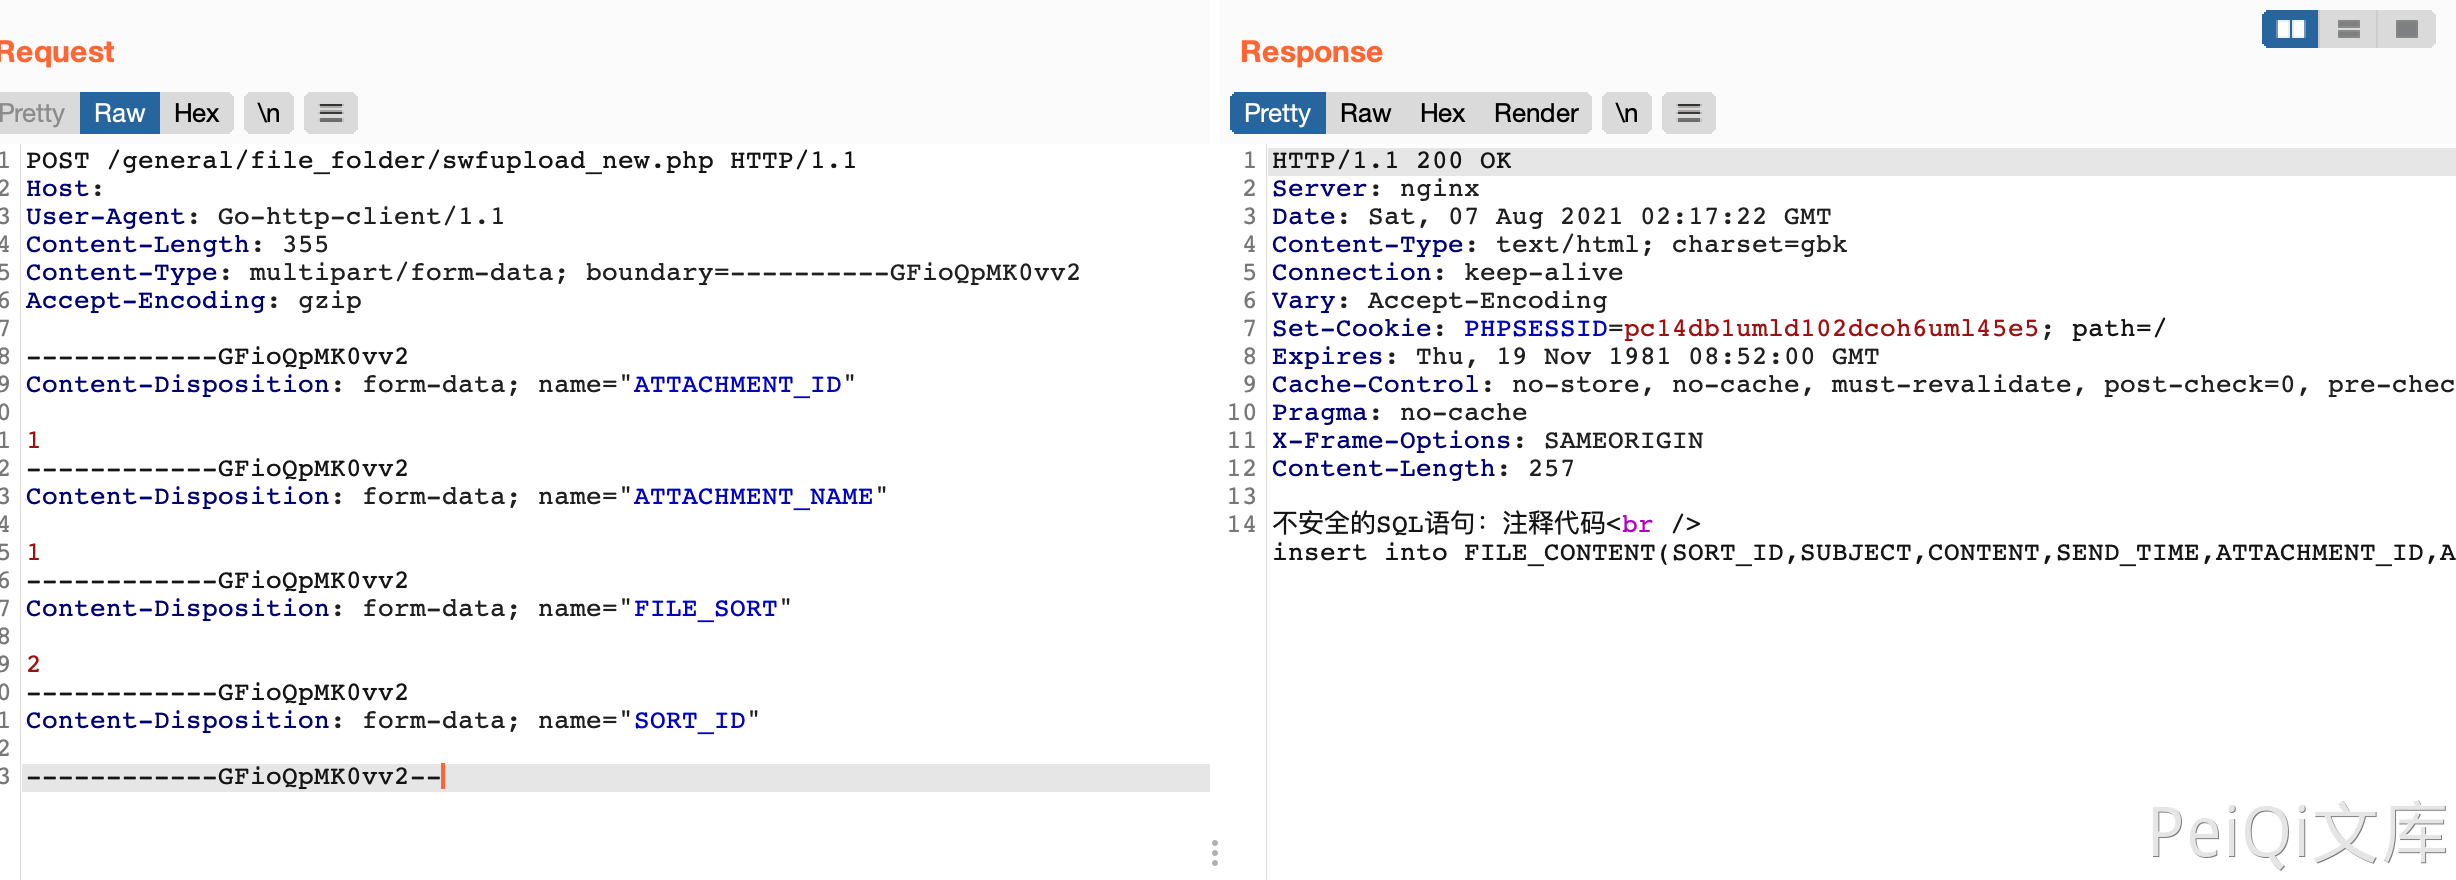Click the Cache-Control no-store header line
This screenshot has height=880, width=2456.
[1863, 384]
